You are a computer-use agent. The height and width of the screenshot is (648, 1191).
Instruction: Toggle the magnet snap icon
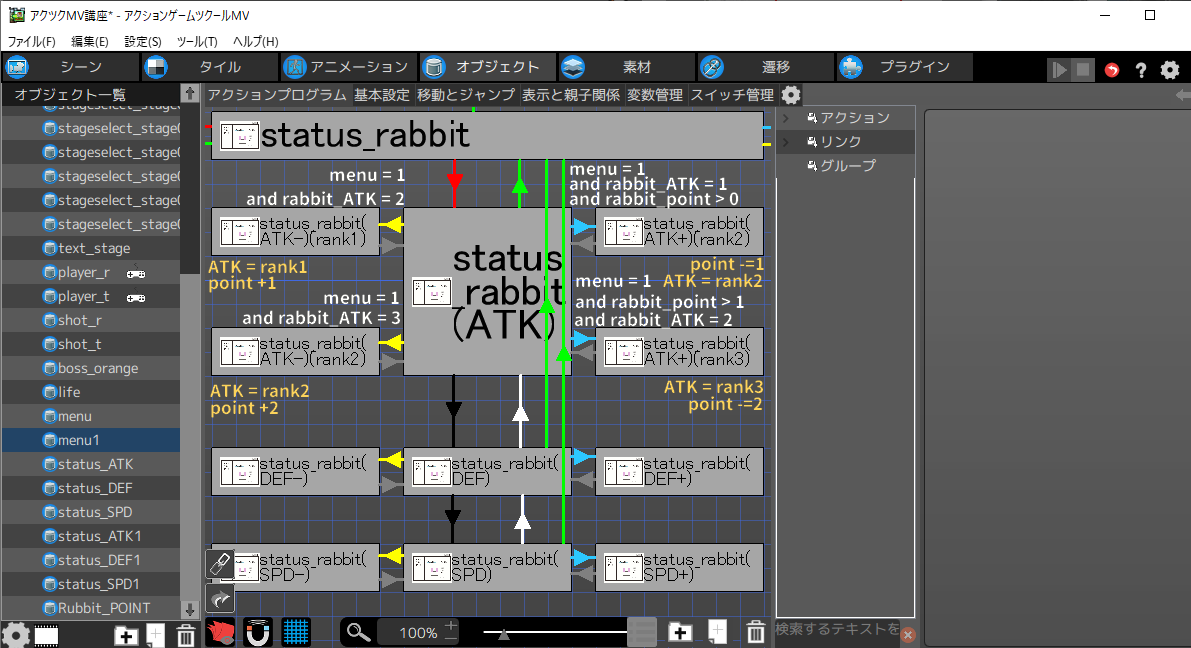coord(258,632)
